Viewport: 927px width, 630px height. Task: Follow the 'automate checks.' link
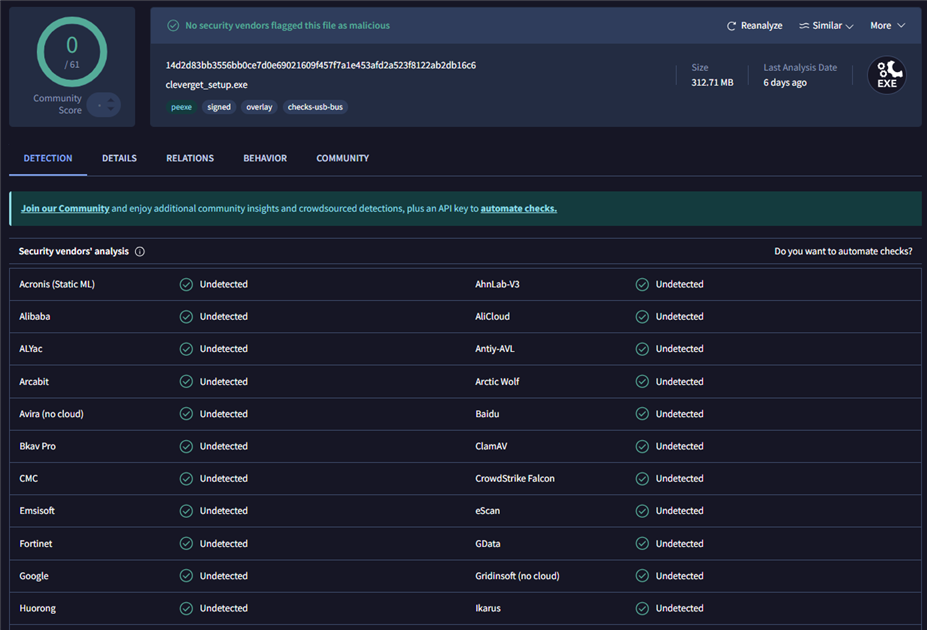[x=518, y=209]
